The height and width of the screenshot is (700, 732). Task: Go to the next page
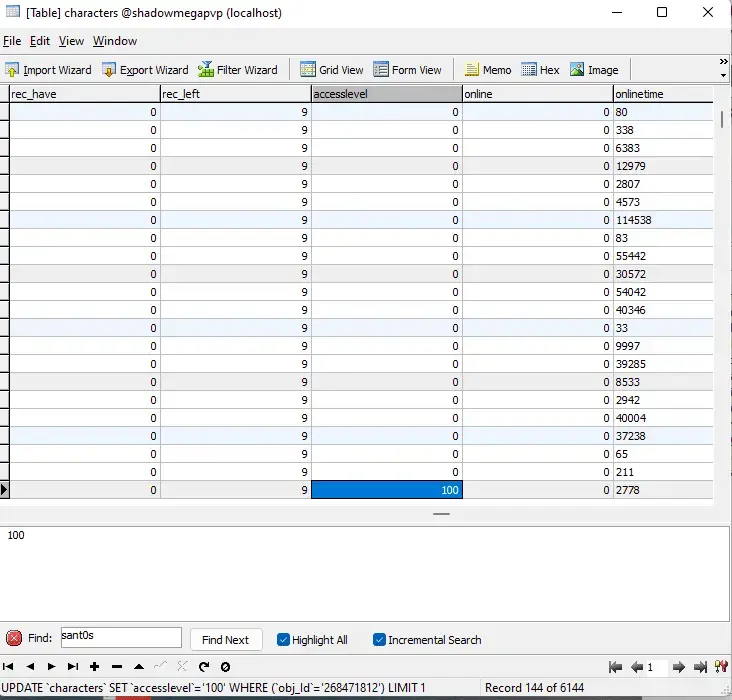(x=678, y=667)
